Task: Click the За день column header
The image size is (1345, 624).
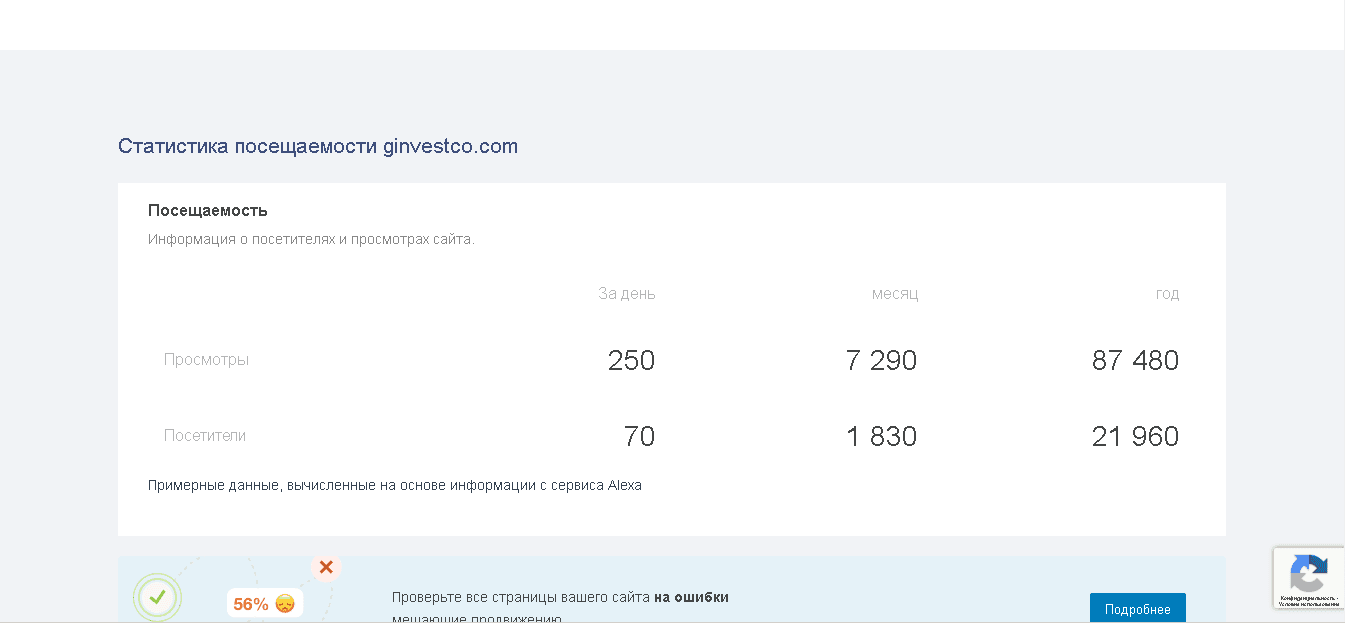Action: pos(626,293)
